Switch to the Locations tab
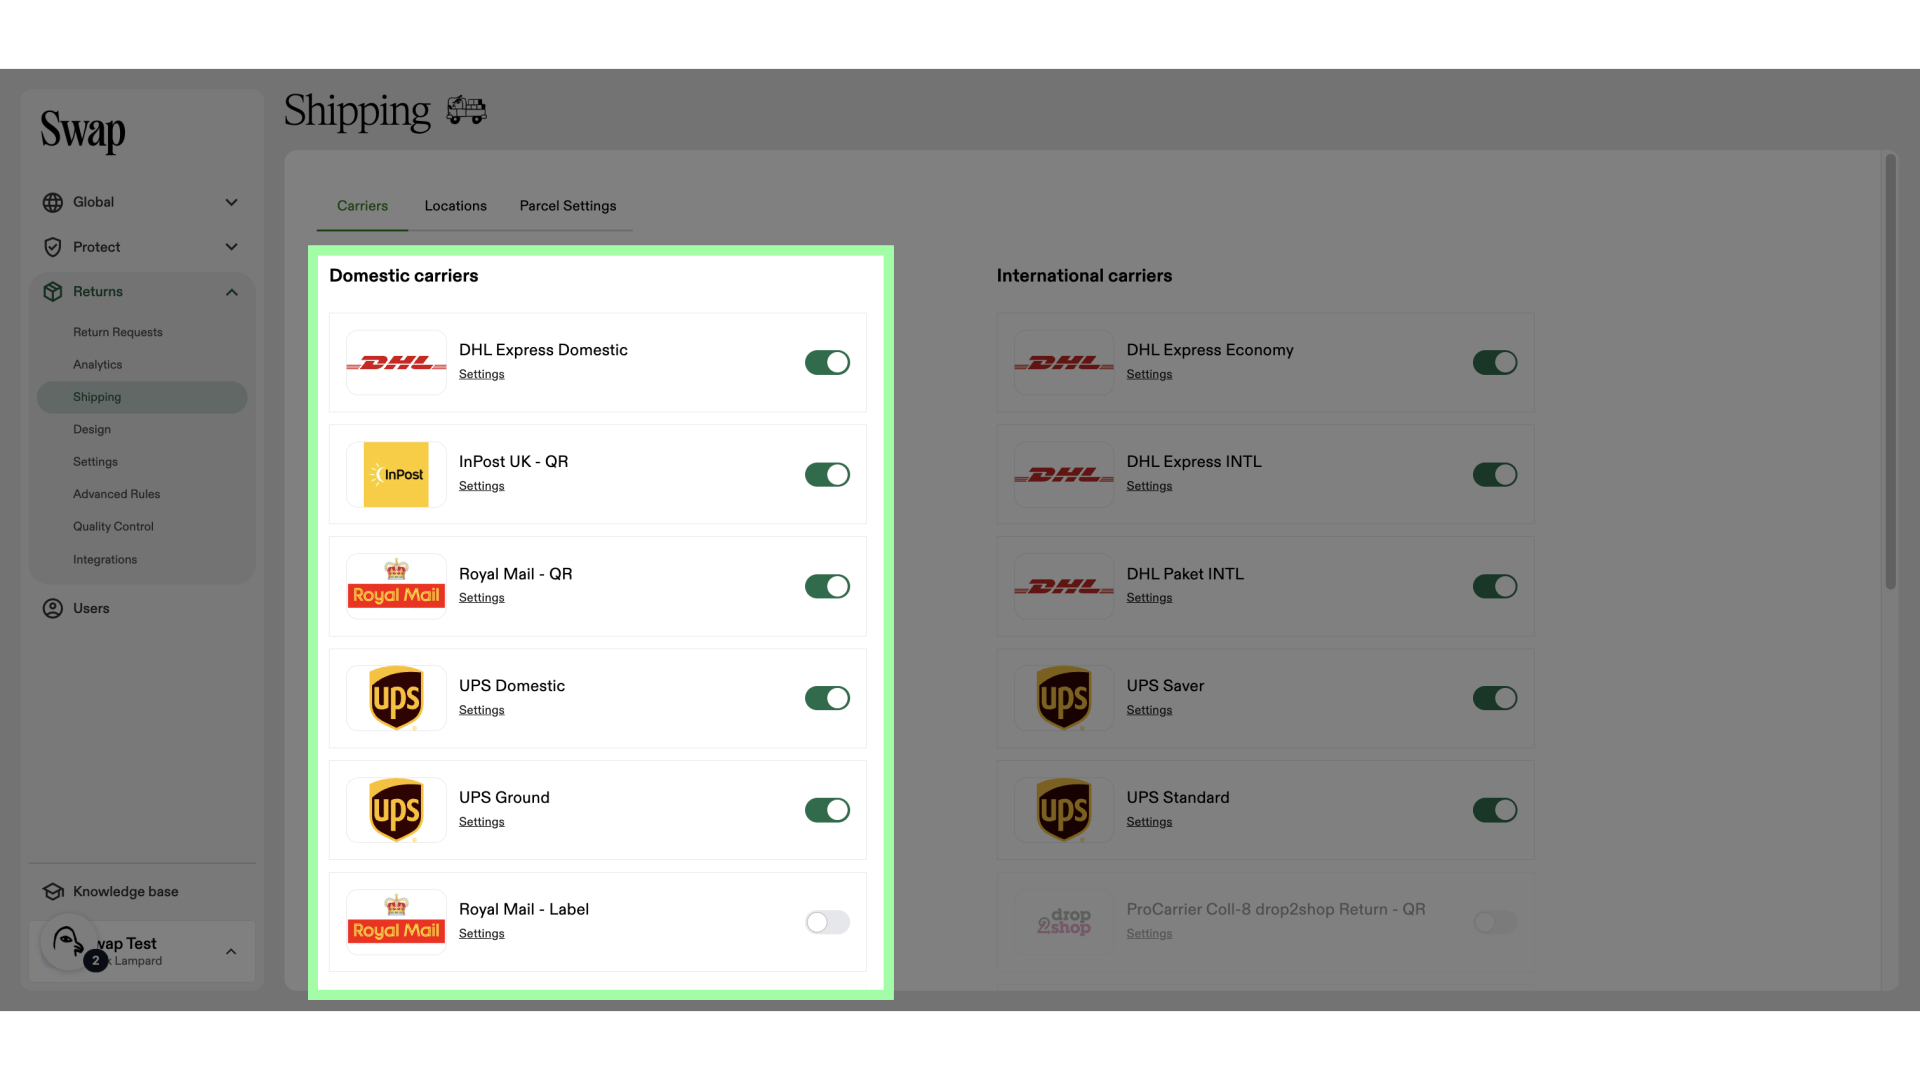 (x=455, y=206)
